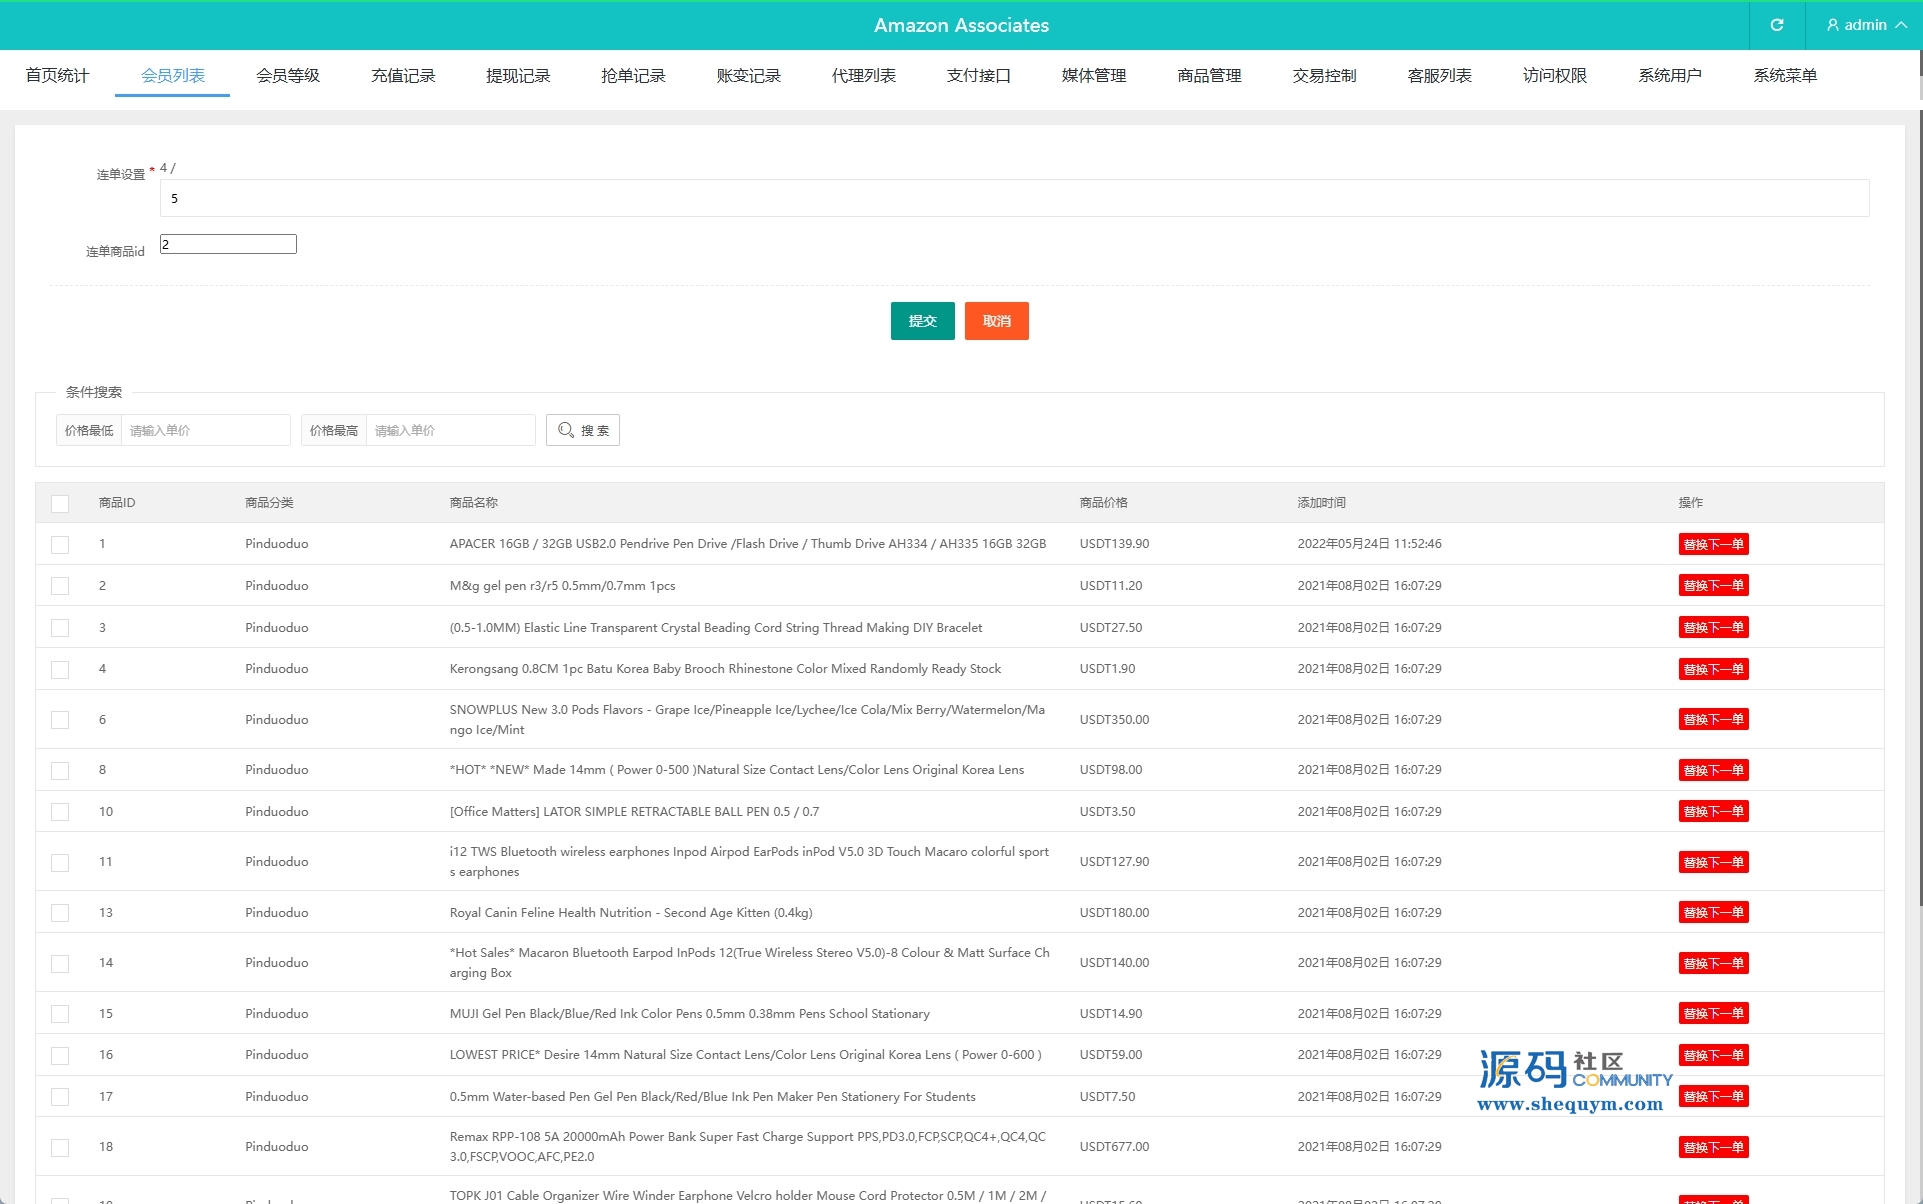Check the box for Royal Canin row
The width and height of the screenshot is (1923, 1204).
[60, 913]
